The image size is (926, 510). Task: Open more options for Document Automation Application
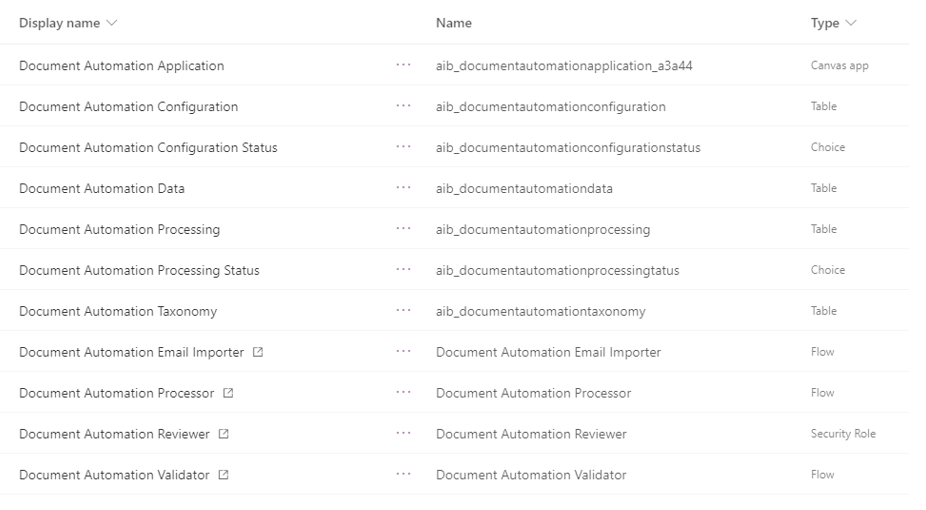(x=403, y=65)
